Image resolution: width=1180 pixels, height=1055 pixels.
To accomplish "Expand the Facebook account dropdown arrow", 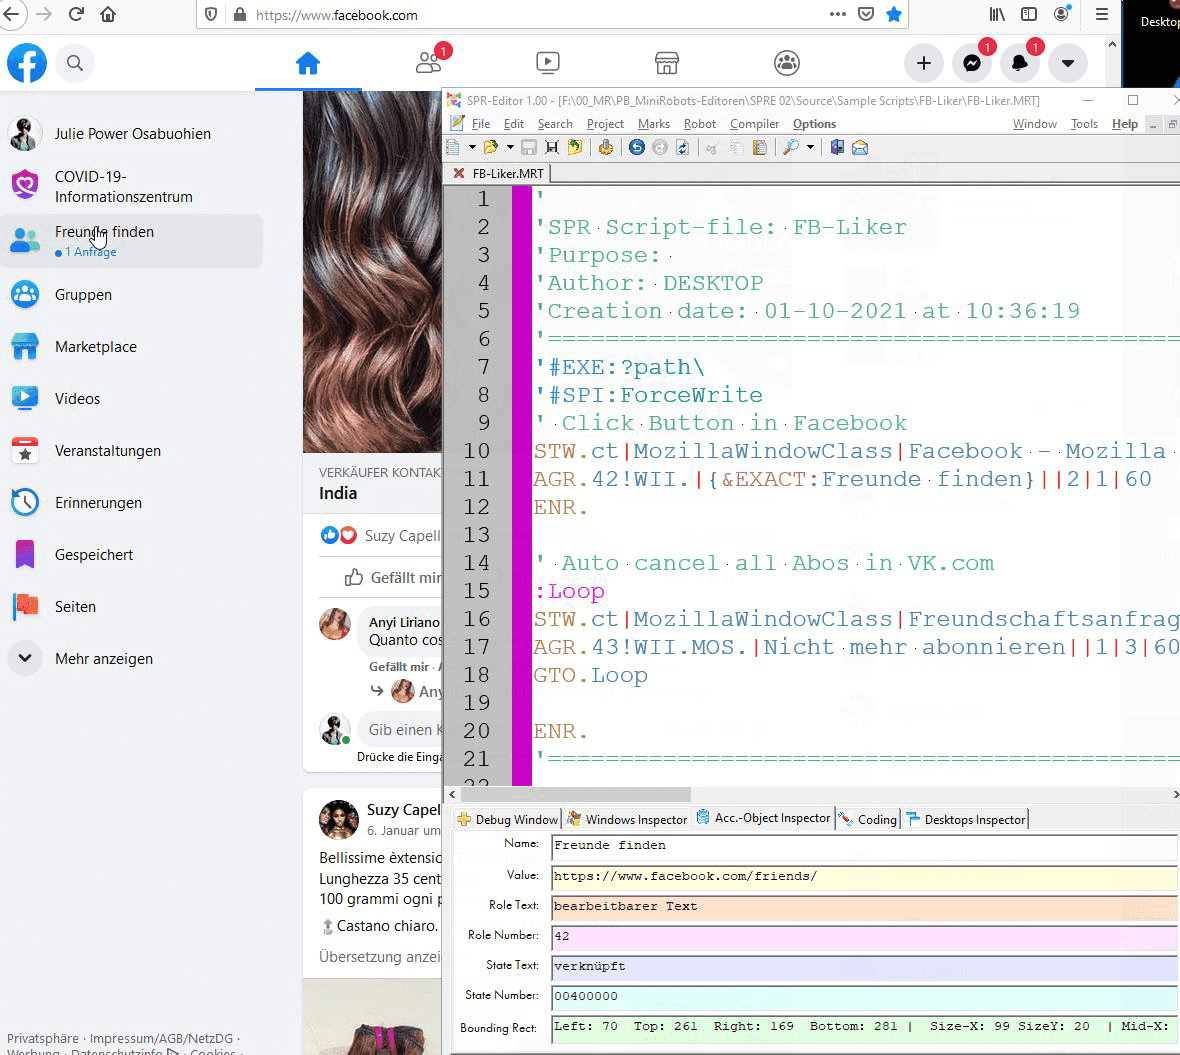I will [x=1068, y=63].
